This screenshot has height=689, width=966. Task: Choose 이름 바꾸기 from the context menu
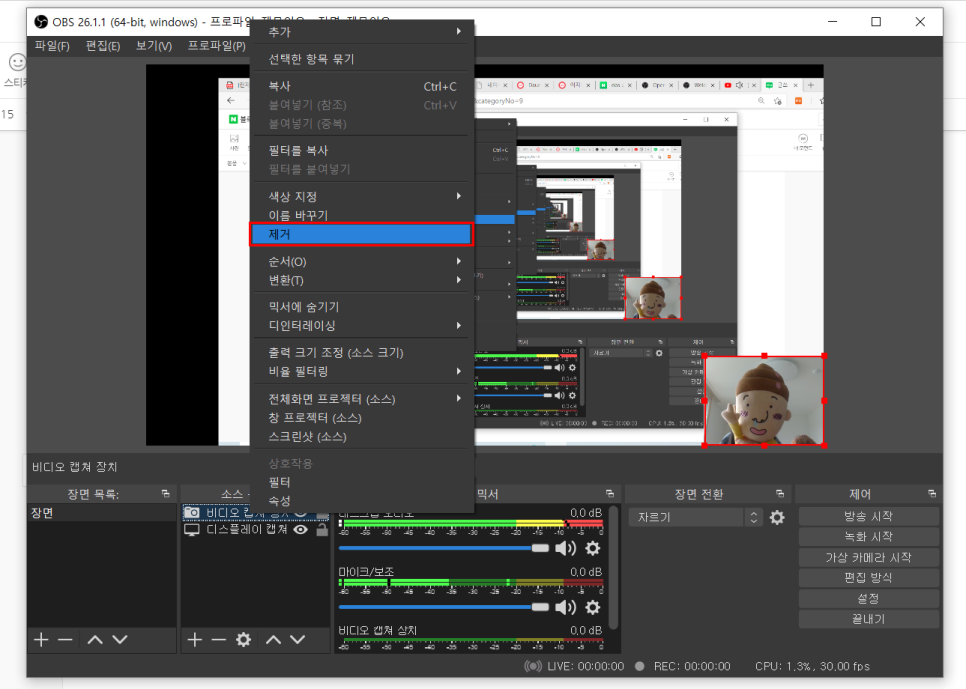tap(362, 215)
